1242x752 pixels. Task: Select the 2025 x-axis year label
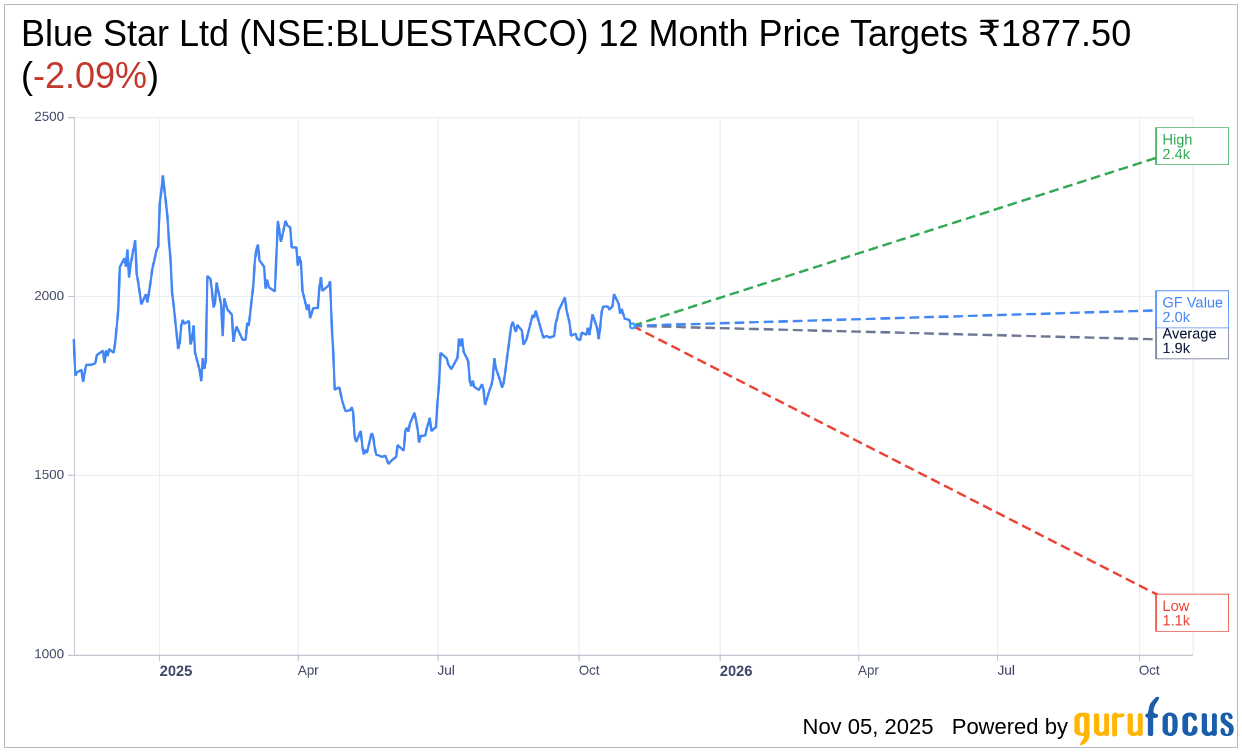(176, 671)
